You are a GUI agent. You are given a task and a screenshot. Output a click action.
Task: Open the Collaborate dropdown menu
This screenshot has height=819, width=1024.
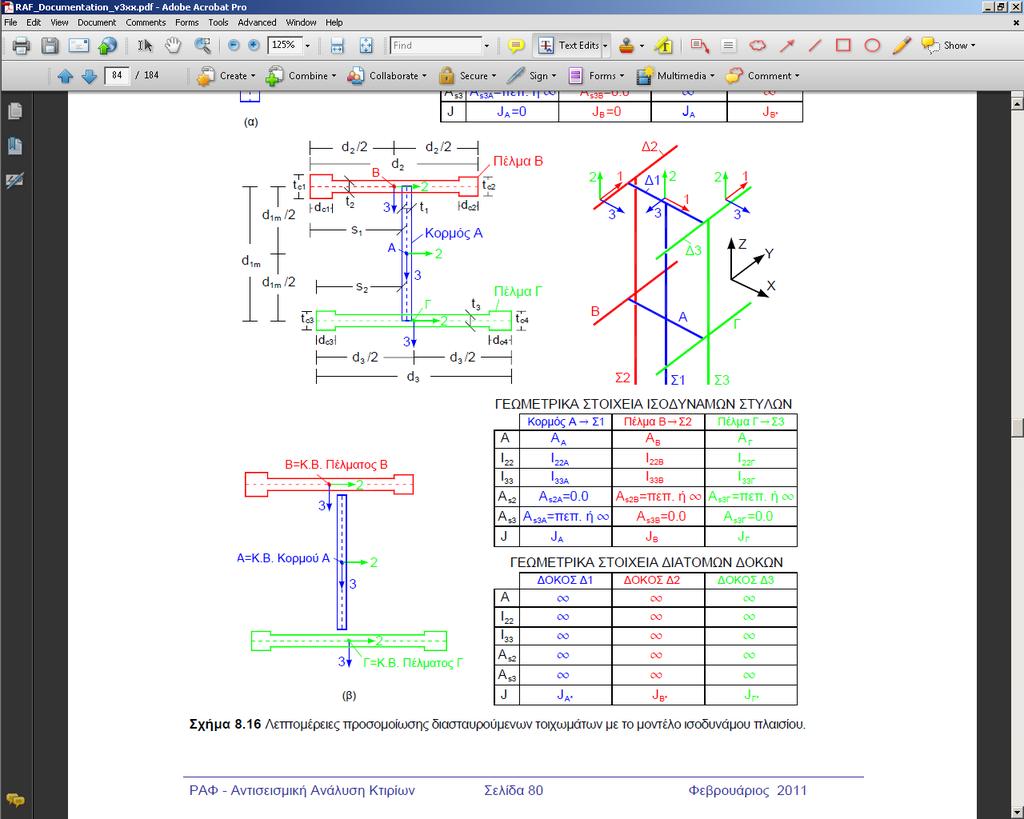pos(387,76)
